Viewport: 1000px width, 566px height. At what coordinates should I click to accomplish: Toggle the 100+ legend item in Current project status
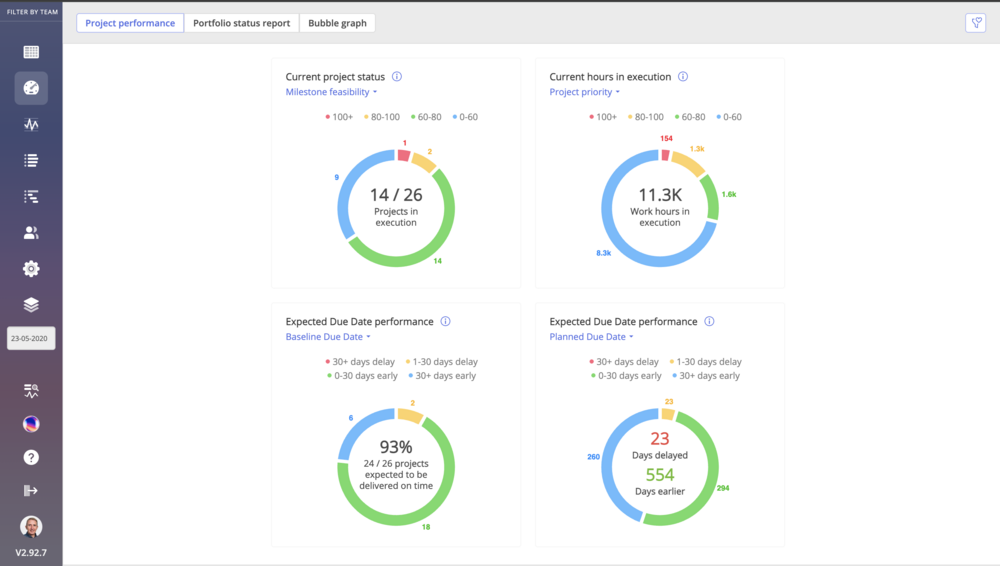click(x=339, y=117)
